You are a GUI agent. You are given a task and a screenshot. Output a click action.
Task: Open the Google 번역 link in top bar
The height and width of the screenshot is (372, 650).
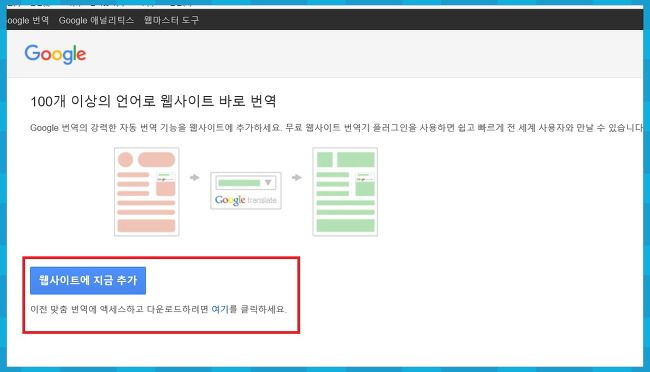[x=28, y=20]
